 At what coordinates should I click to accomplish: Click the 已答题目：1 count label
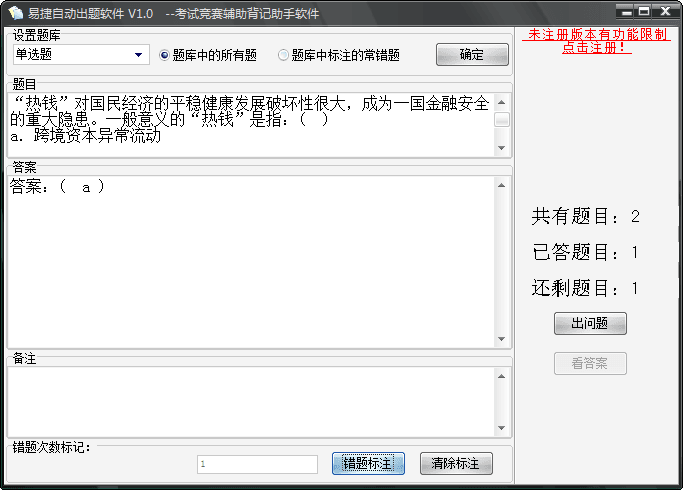(x=585, y=252)
